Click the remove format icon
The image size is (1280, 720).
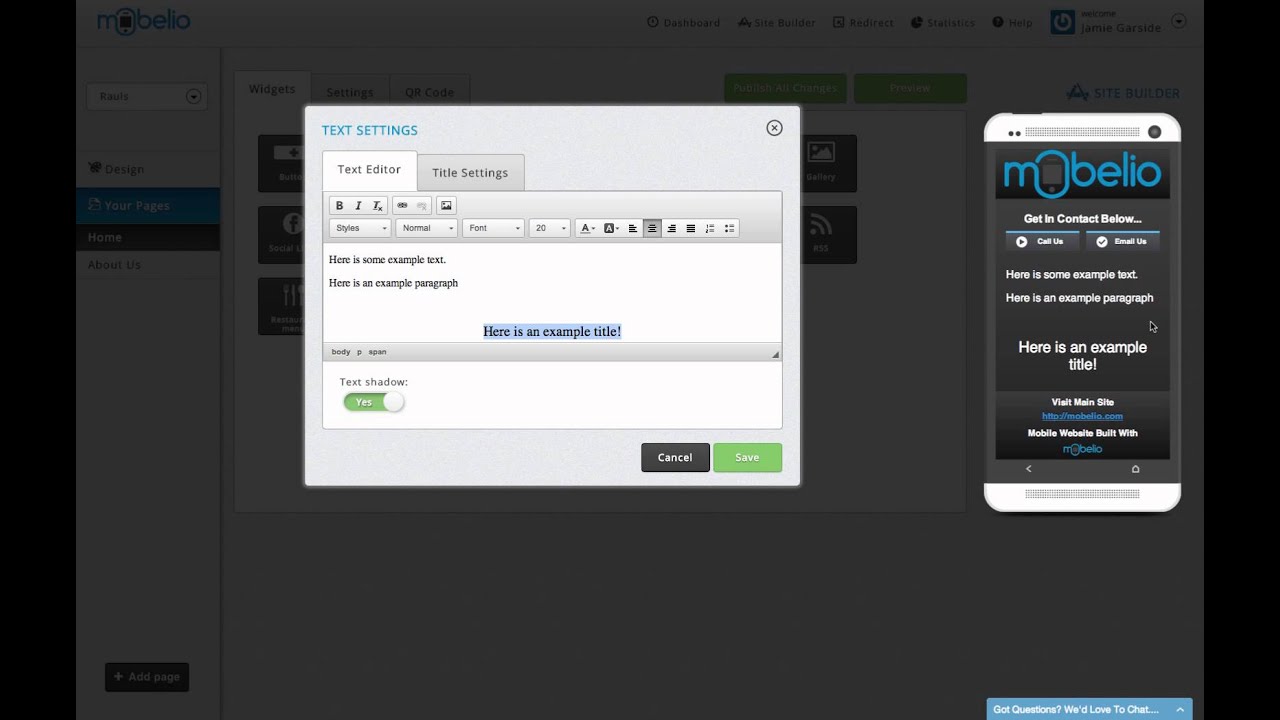(377, 206)
